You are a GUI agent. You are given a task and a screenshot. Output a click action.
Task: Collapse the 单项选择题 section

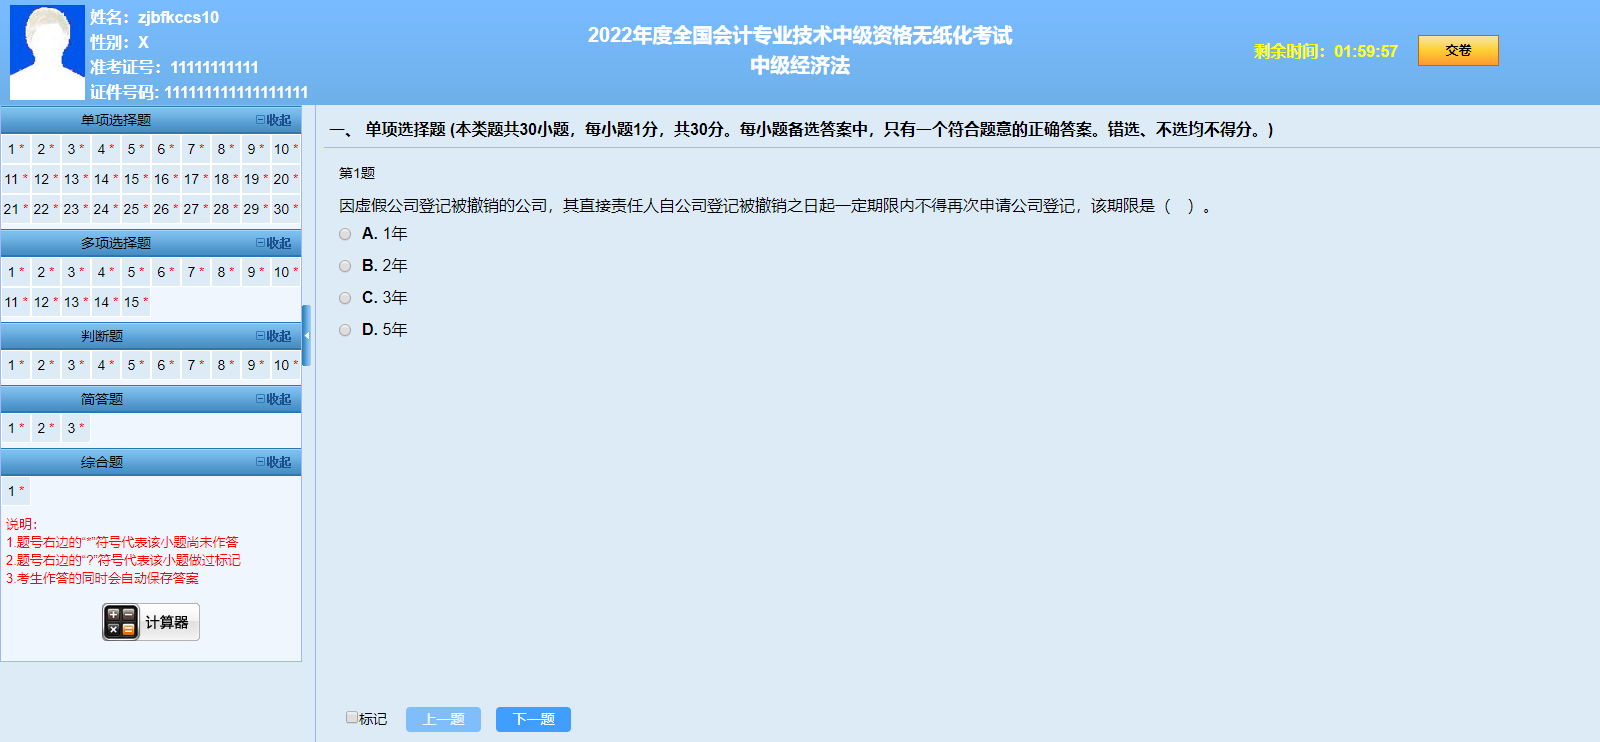tap(273, 120)
